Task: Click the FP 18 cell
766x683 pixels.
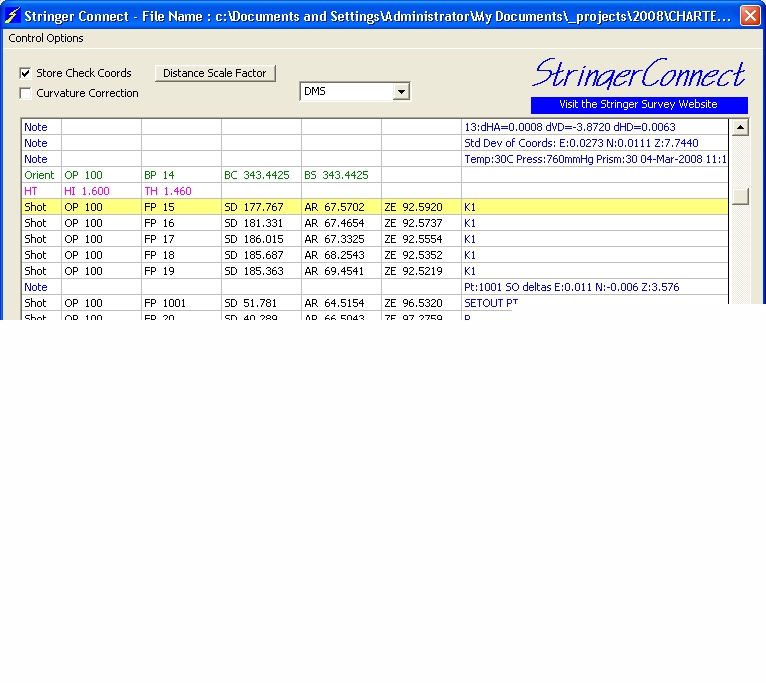Action: pyautogui.click(x=181, y=256)
